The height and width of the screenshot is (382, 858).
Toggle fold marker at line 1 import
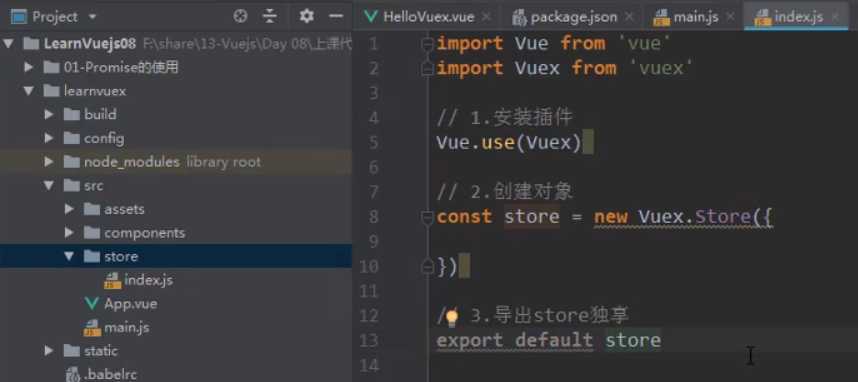(x=427, y=44)
